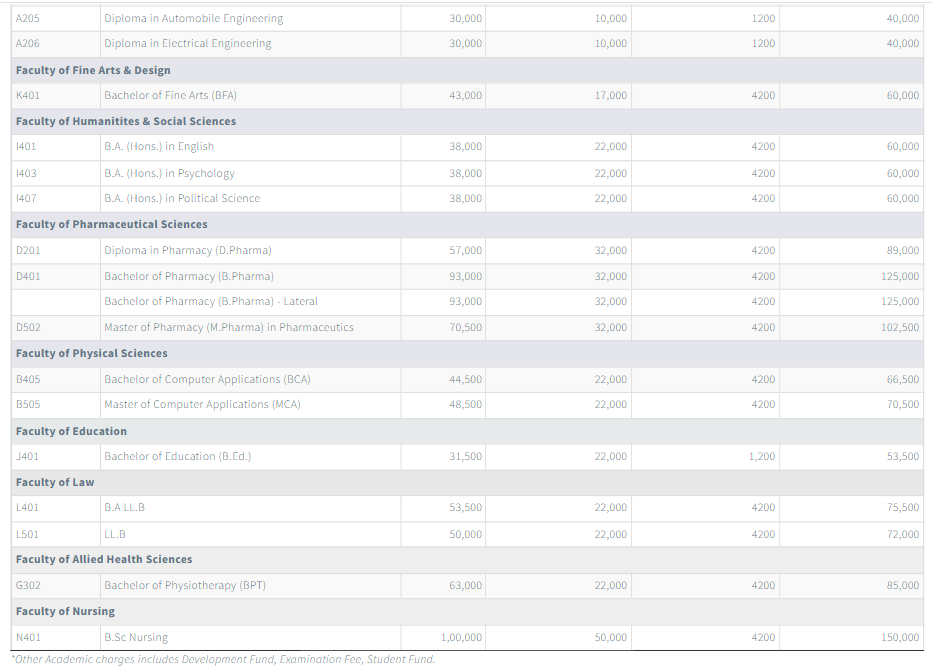Click Master of Pharmacy in Pharmaceutics course
The image size is (932, 669).
tap(229, 327)
